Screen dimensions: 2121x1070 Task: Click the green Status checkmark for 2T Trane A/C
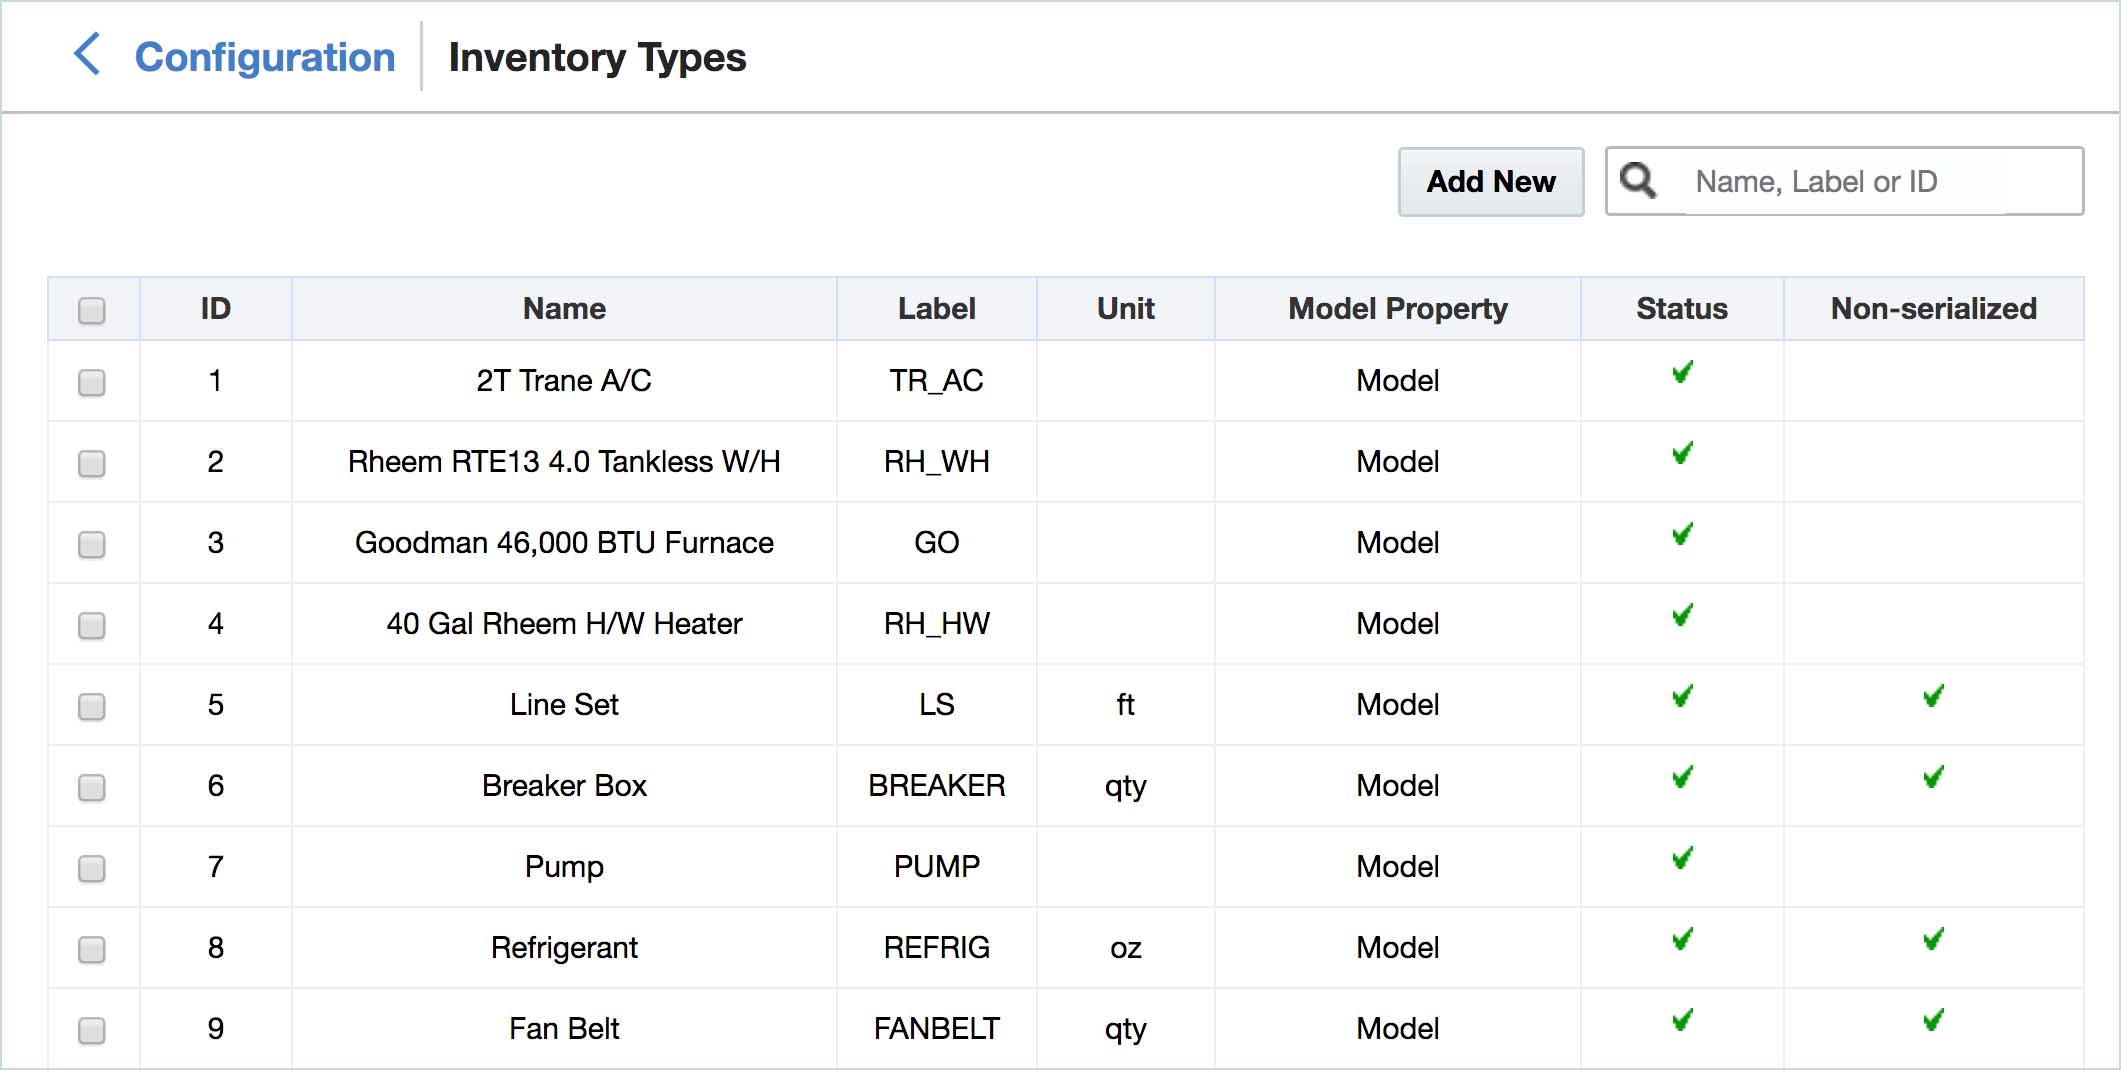[x=1680, y=374]
